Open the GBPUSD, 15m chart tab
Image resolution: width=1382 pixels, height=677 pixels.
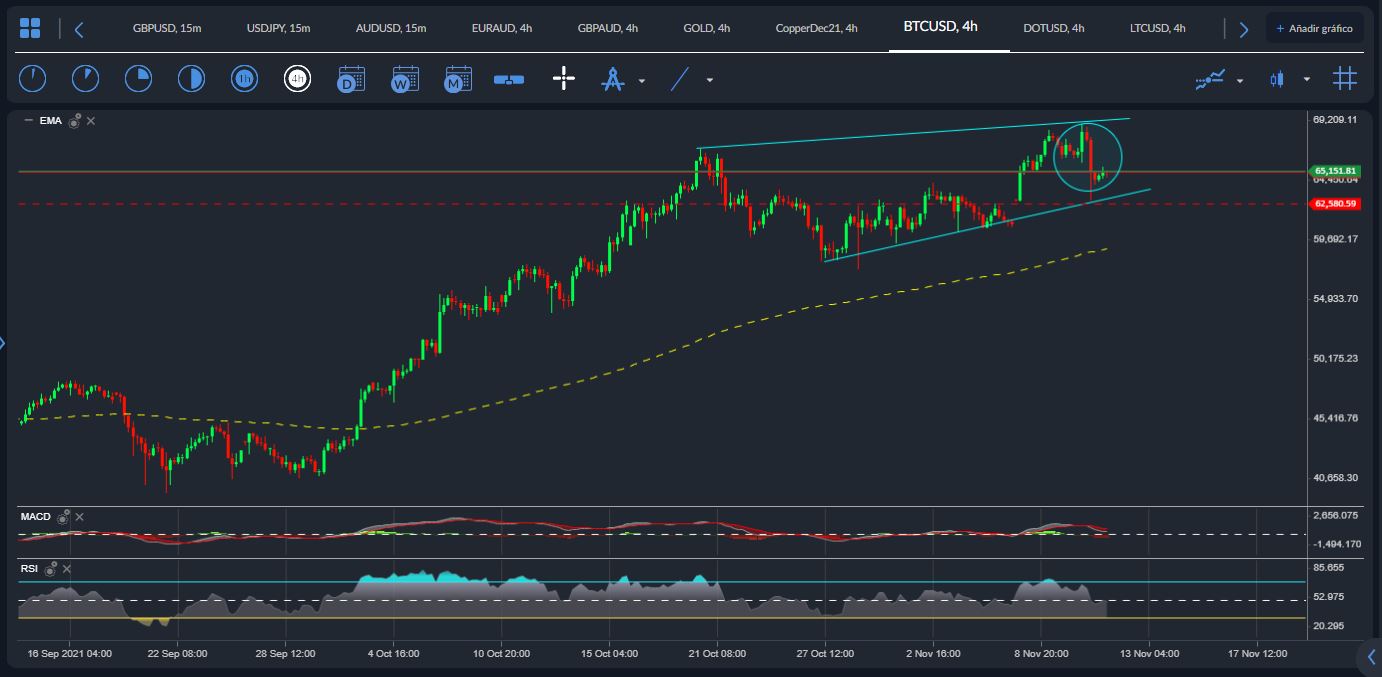pyautogui.click(x=167, y=28)
